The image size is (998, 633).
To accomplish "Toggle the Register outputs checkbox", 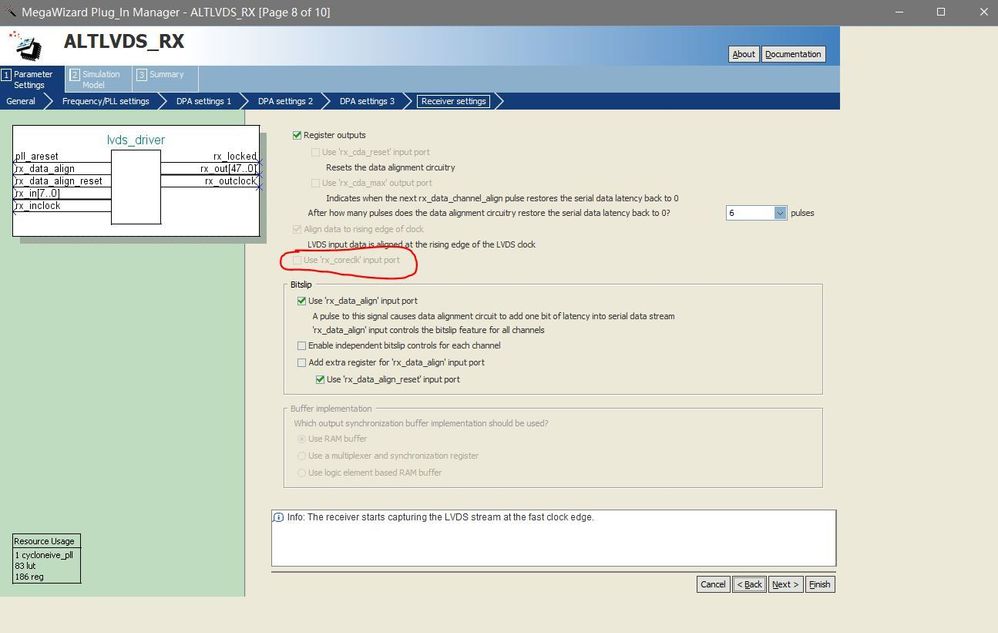I will pyautogui.click(x=297, y=135).
